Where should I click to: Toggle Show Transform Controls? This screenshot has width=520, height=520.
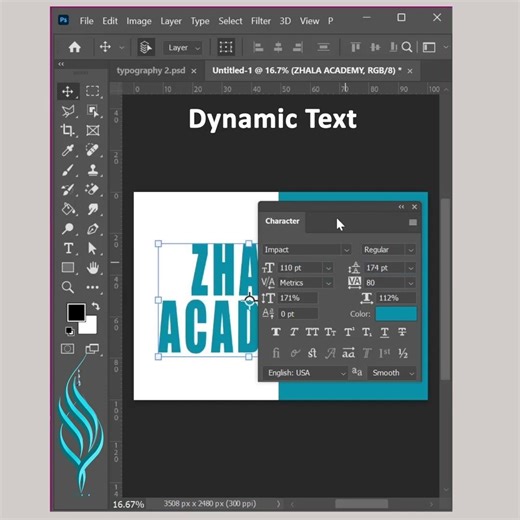click(226, 47)
